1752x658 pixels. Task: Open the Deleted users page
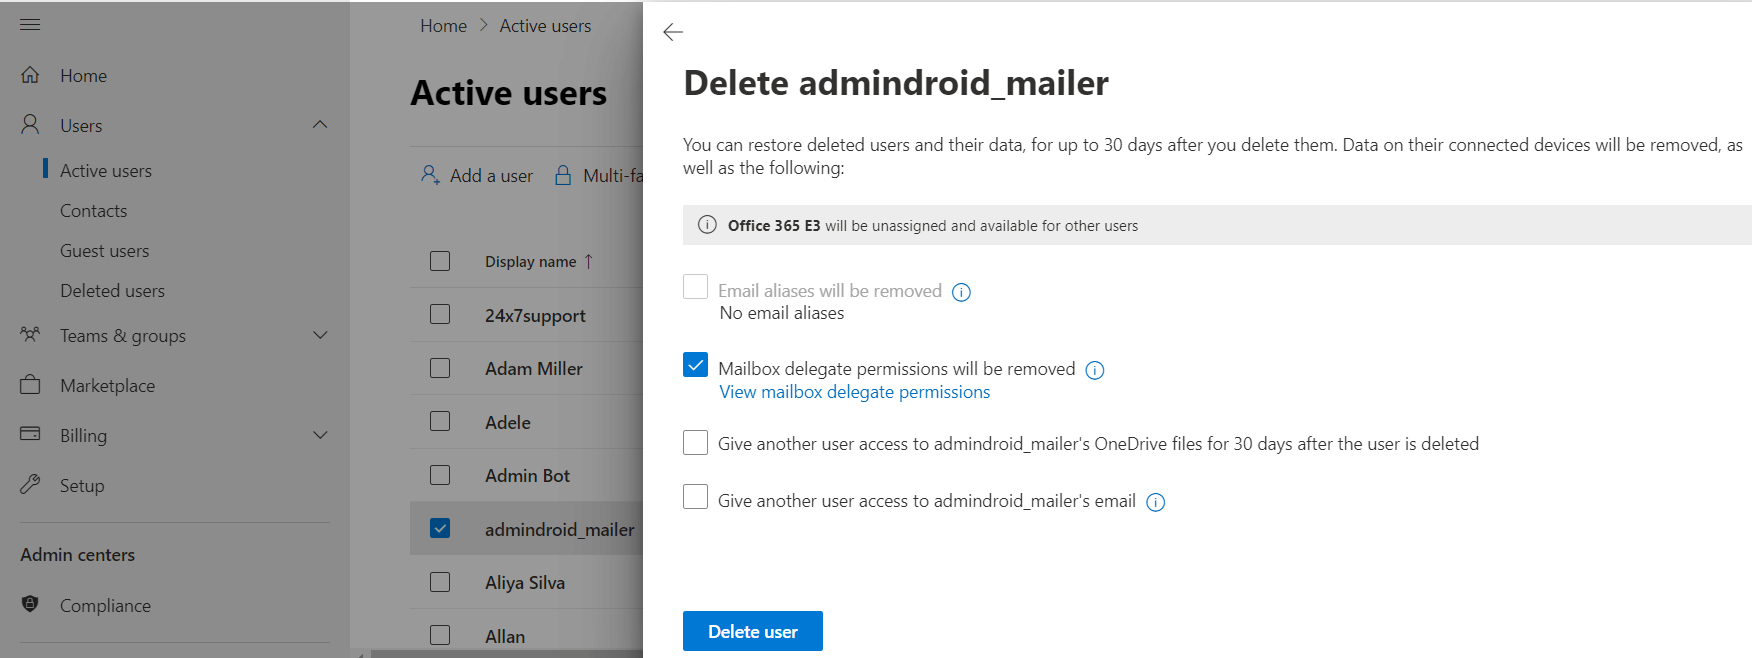coord(112,290)
